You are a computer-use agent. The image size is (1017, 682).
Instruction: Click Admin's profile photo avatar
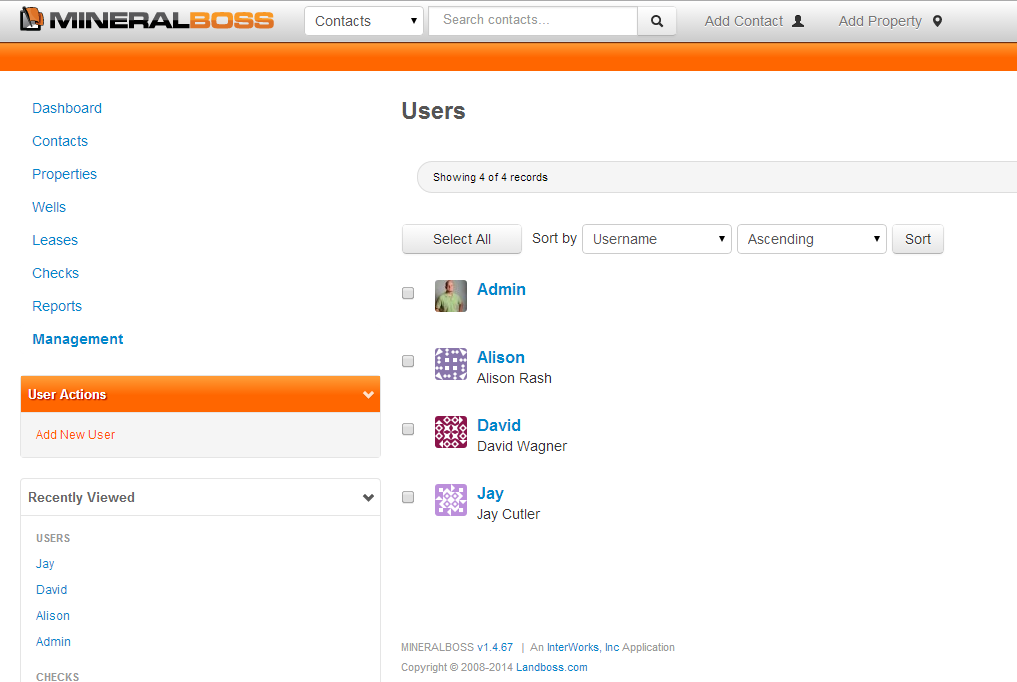(451, 296)
